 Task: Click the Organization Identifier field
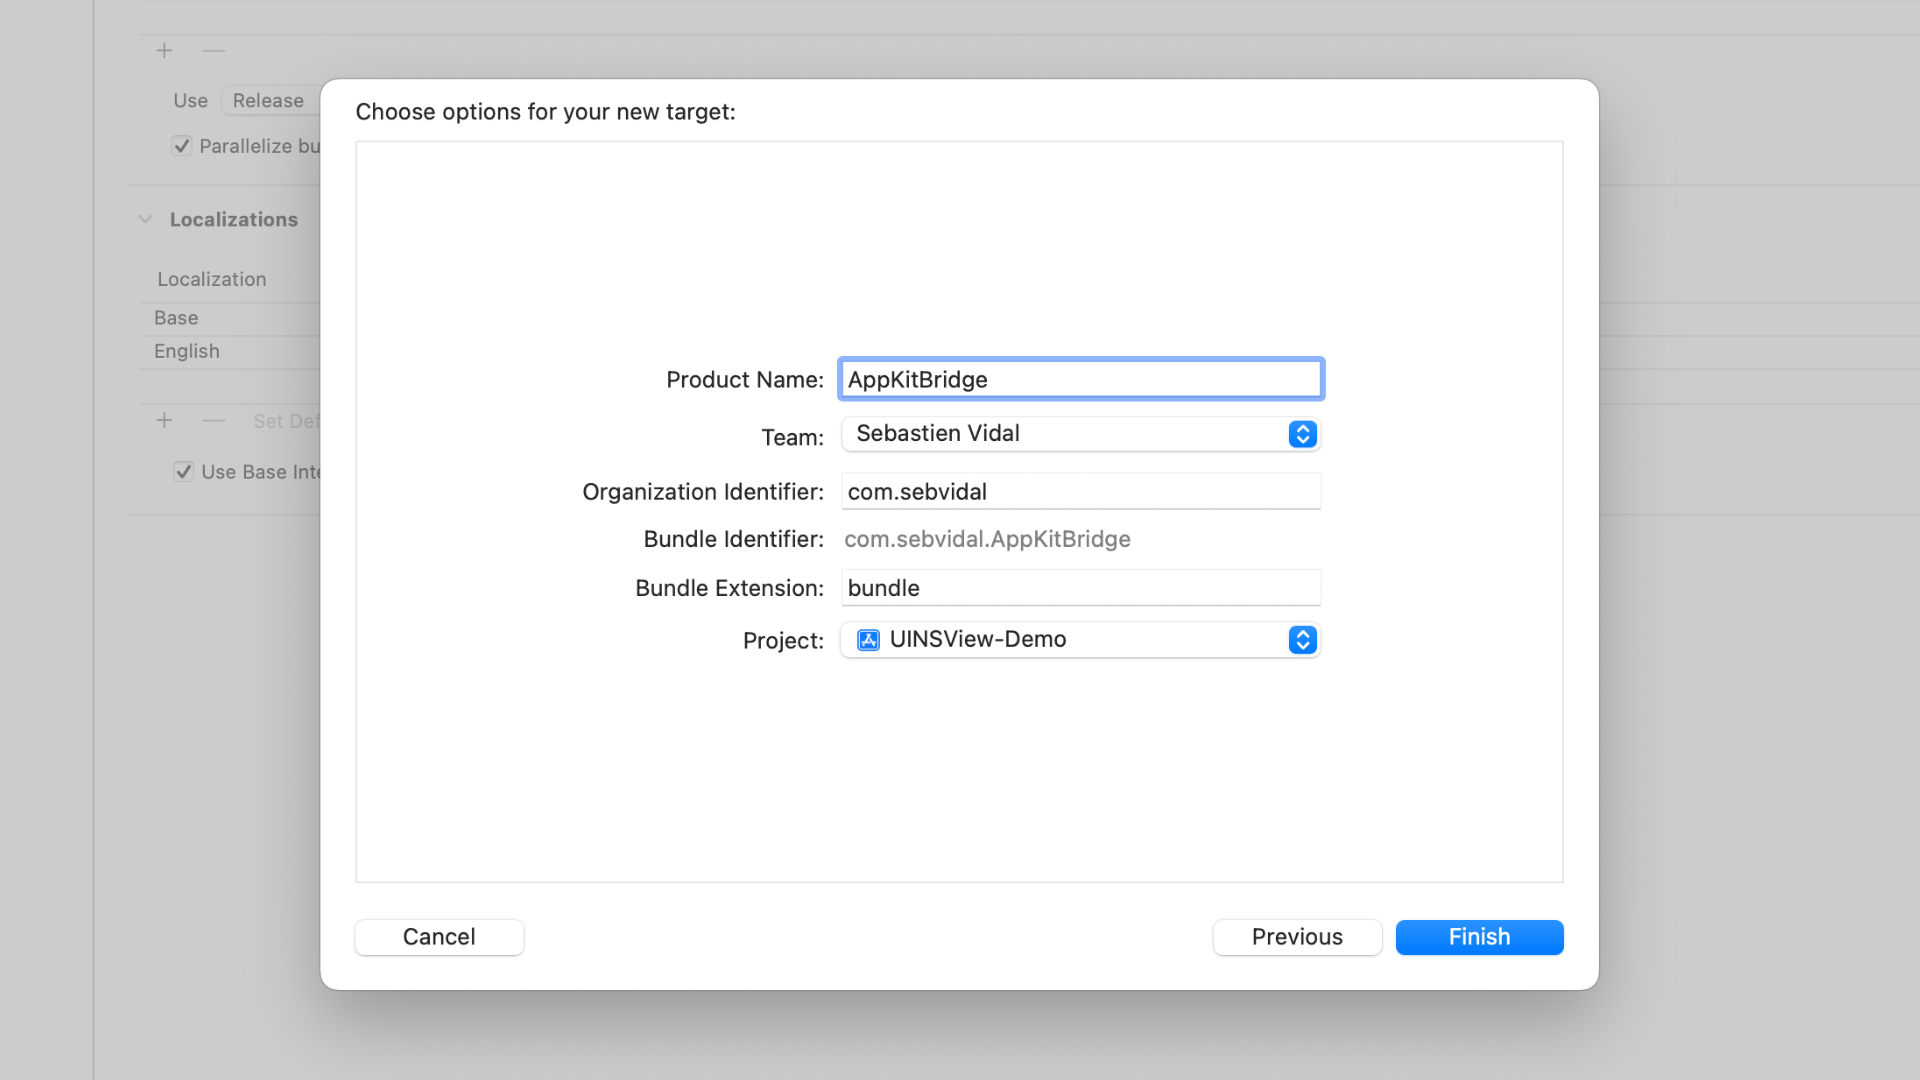(1080, 492)
